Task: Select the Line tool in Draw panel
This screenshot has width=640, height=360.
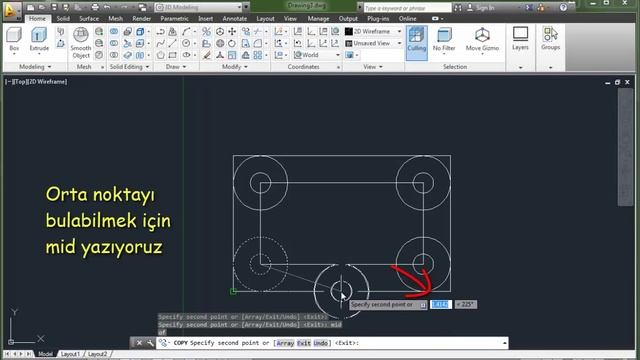Action: coord(173,43)
